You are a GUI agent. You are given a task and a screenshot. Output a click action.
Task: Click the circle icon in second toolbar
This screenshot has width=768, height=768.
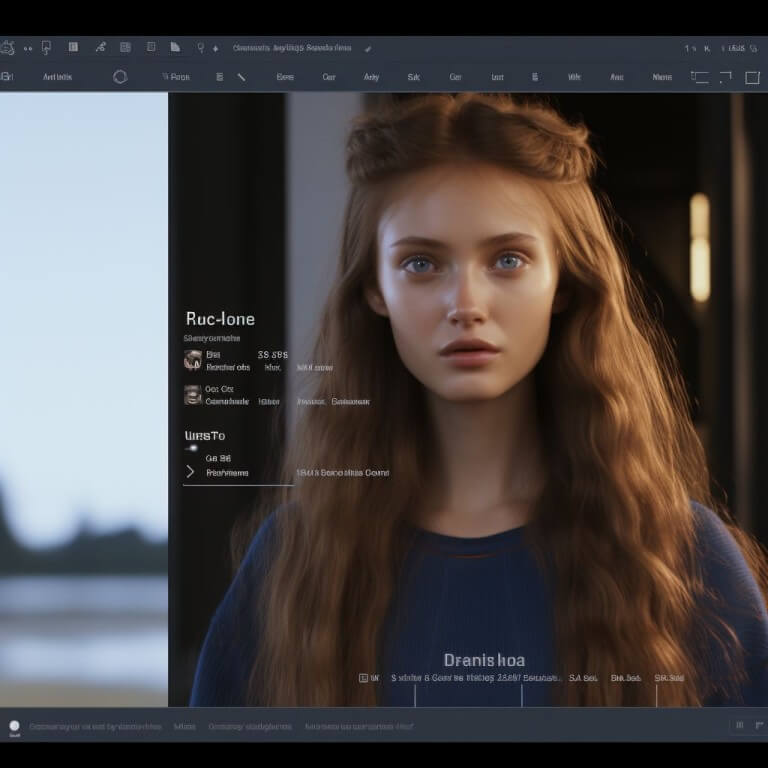[x=120, y=76]
